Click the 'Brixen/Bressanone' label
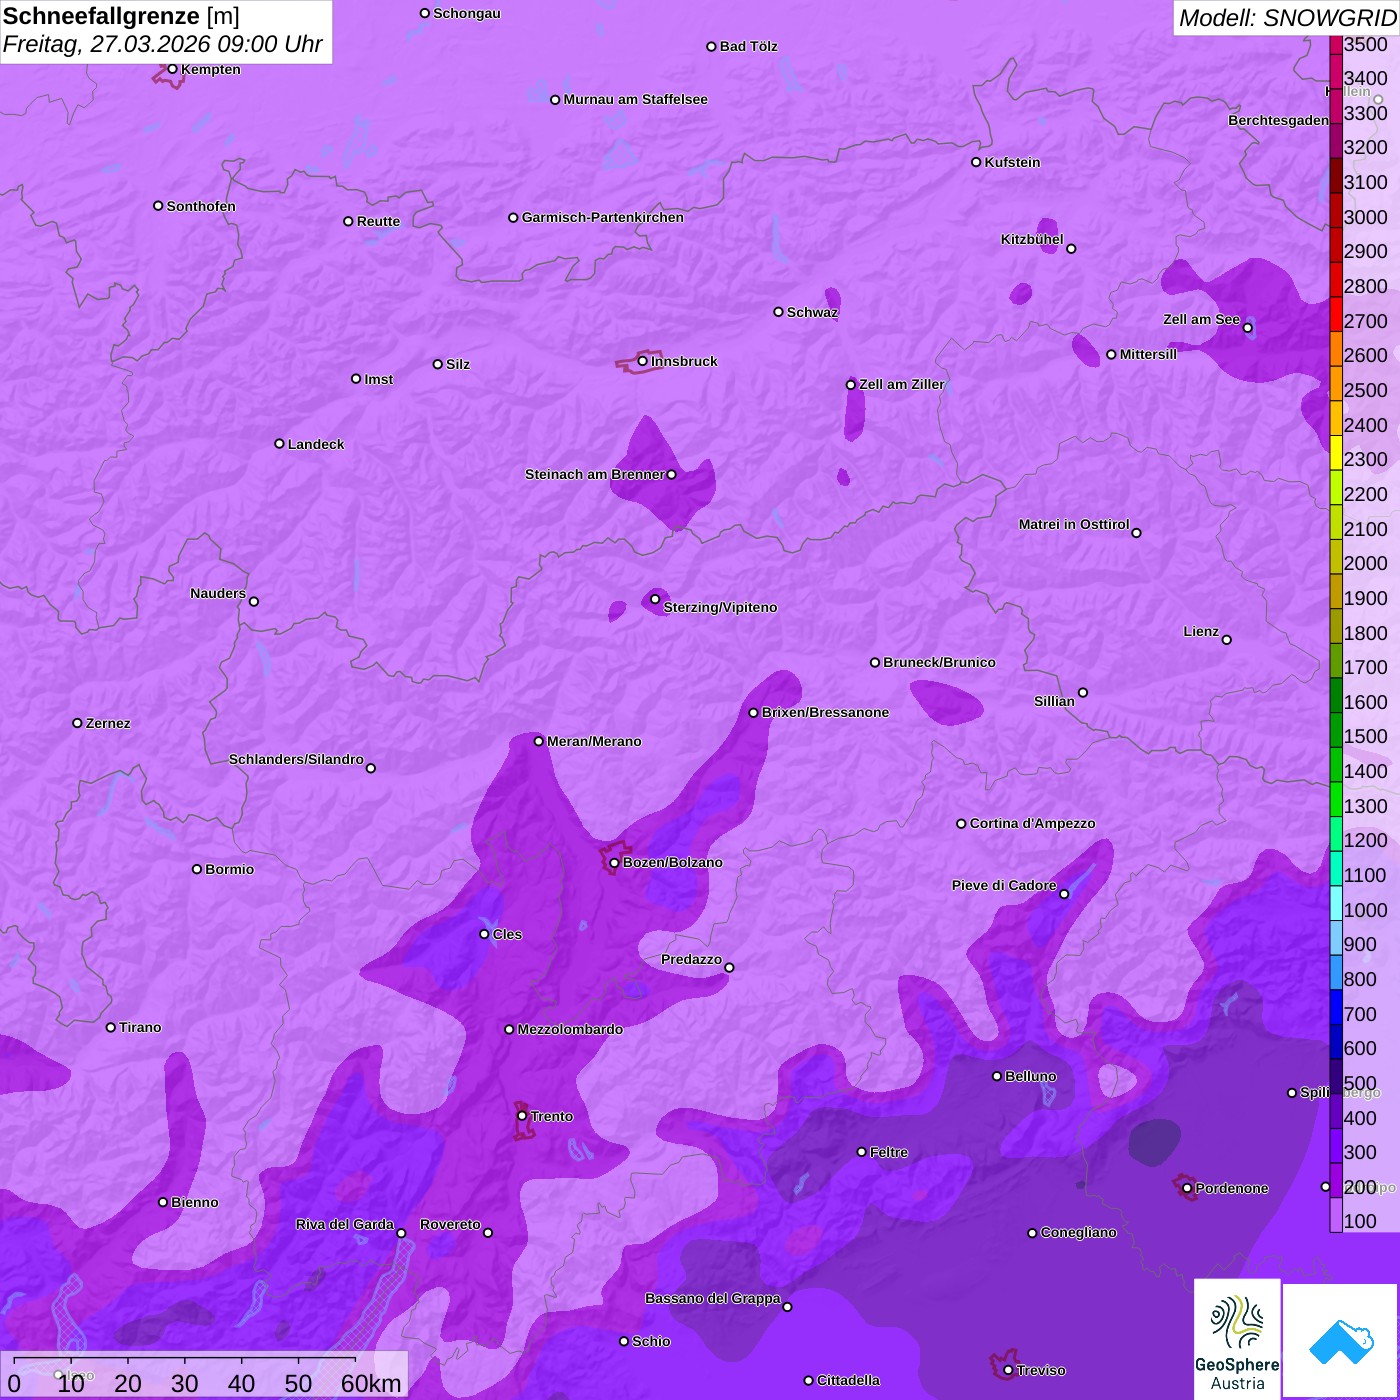 [825, 712]
